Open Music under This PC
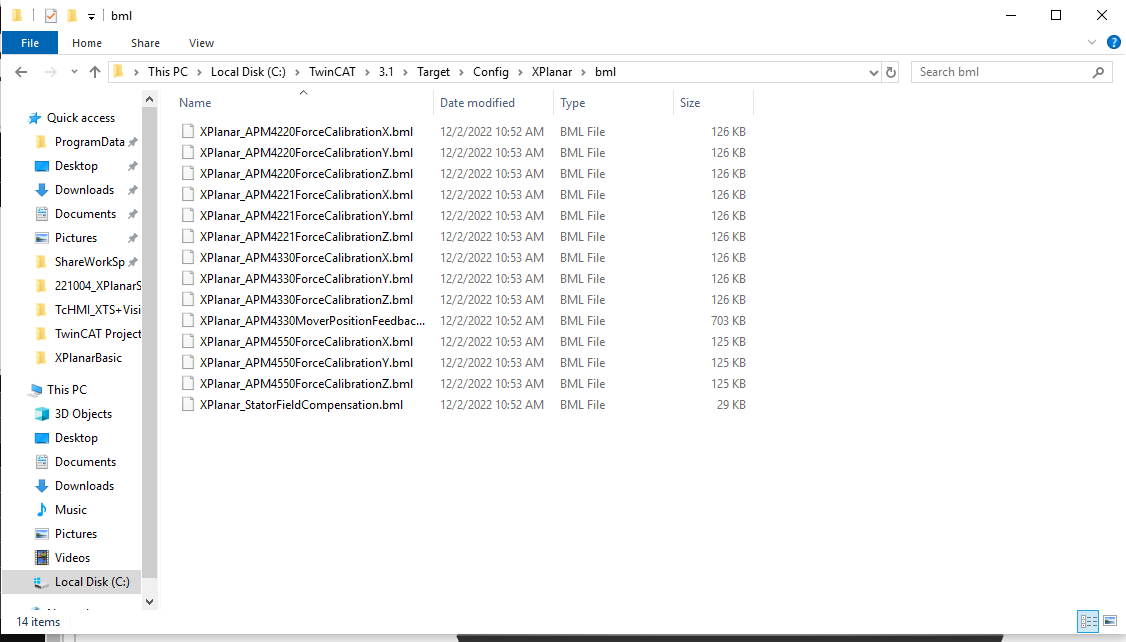Screen dimensions: 1126x642 pyautogui.click(x=70, y=510)
